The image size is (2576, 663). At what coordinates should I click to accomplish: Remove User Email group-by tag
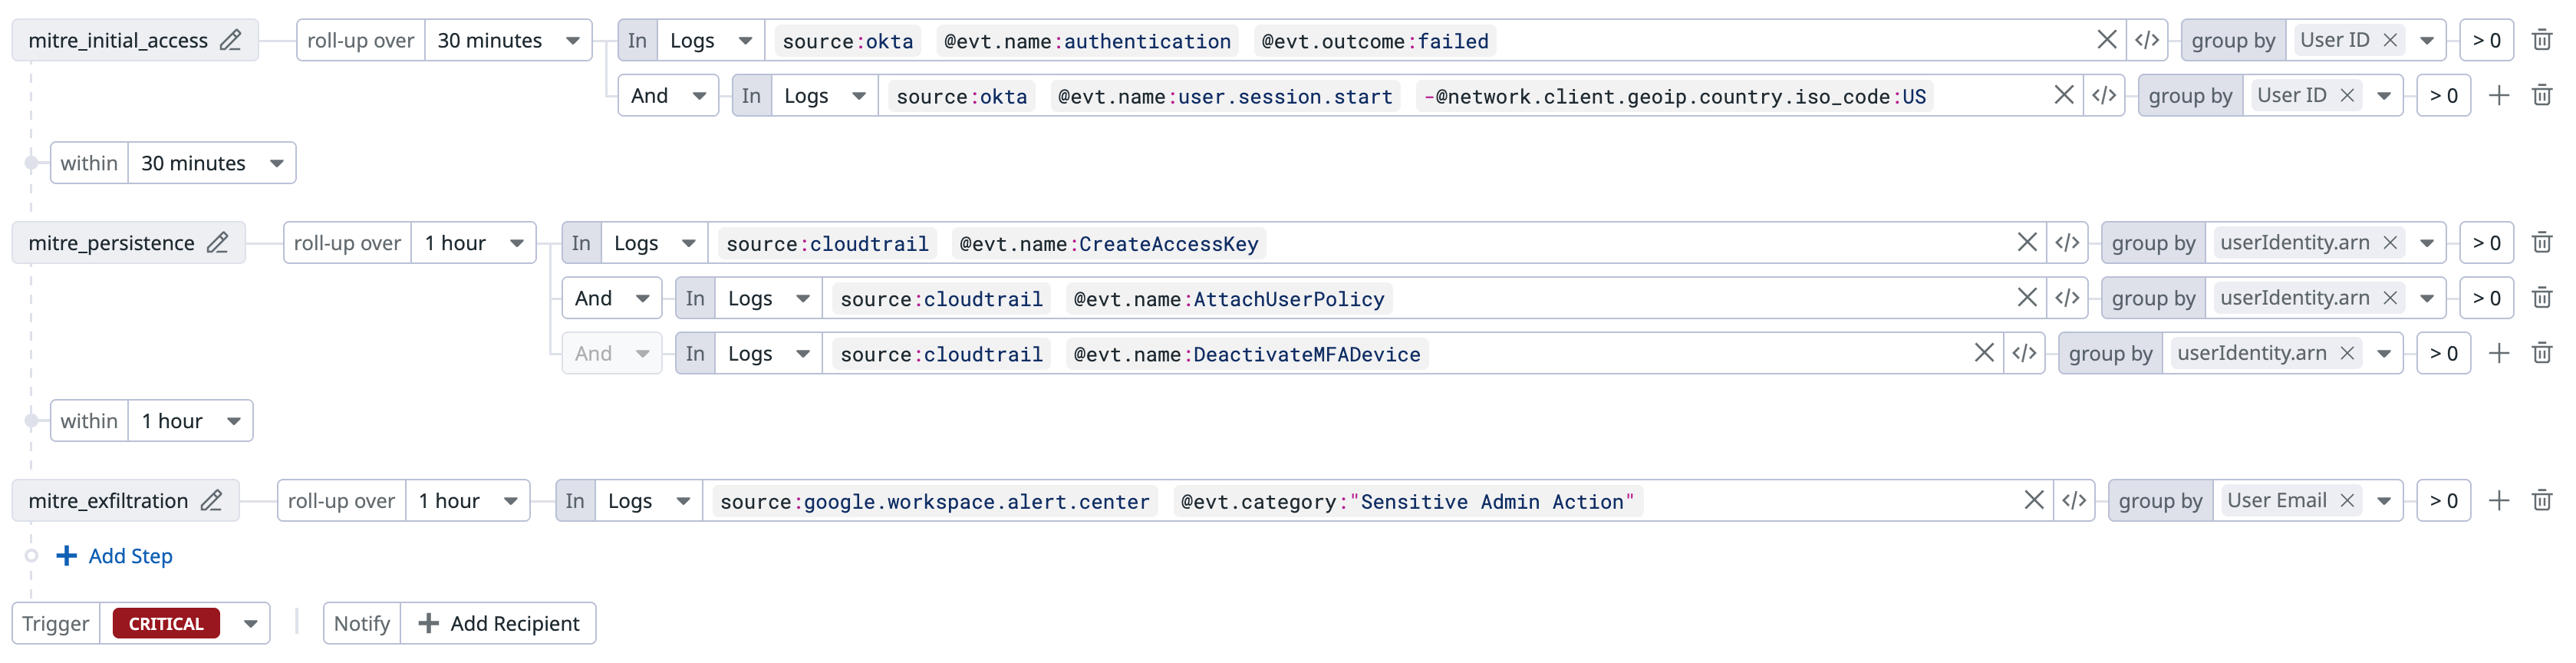2347,501
